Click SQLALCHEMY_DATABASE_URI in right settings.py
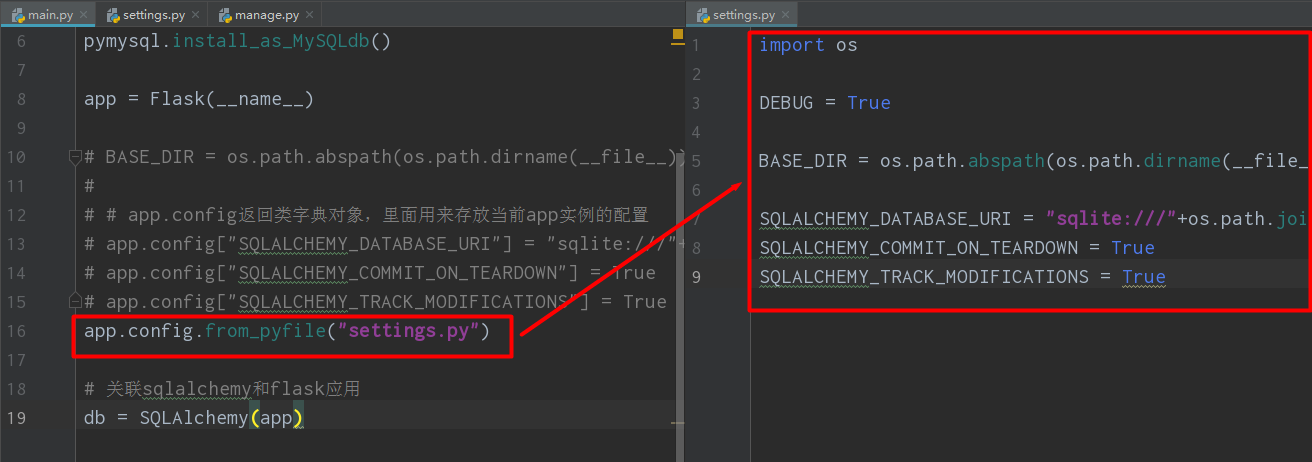 point(891,219)
